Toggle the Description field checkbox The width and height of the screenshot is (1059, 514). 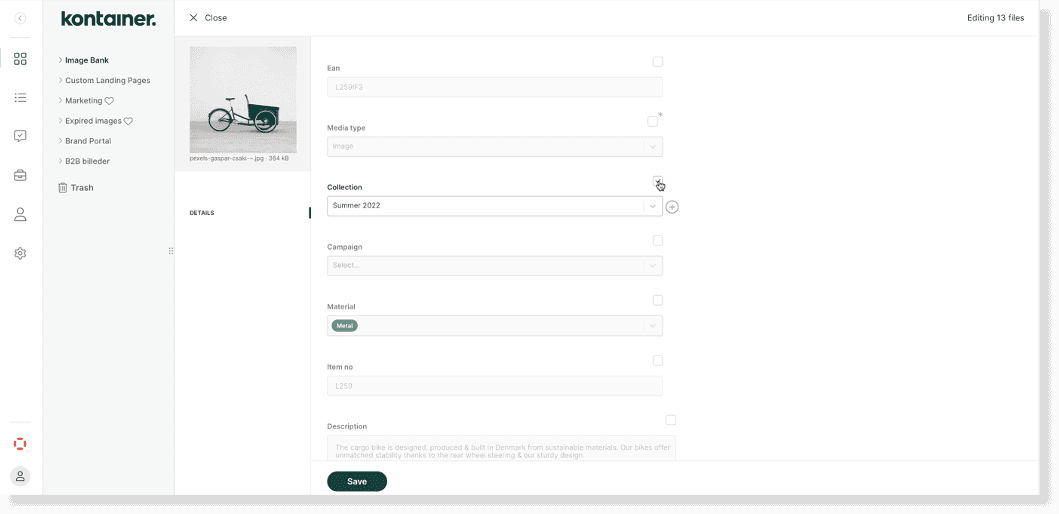pos(671,419)
